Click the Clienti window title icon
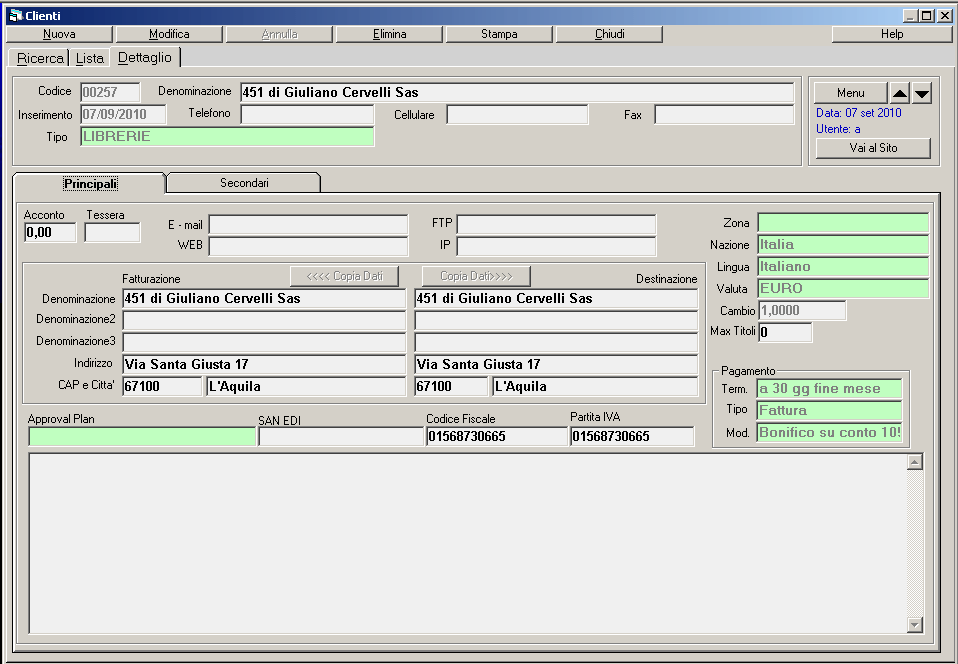The width and height of the screenshot is (958, 664). [x=15, y=15]
